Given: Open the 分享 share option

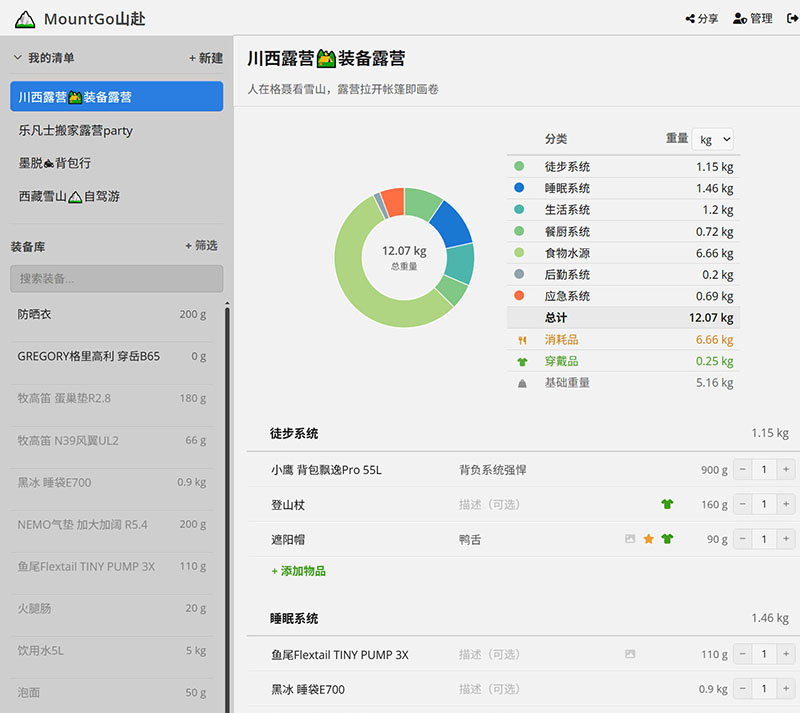Looking at the screenshot, I should (702, 18).
